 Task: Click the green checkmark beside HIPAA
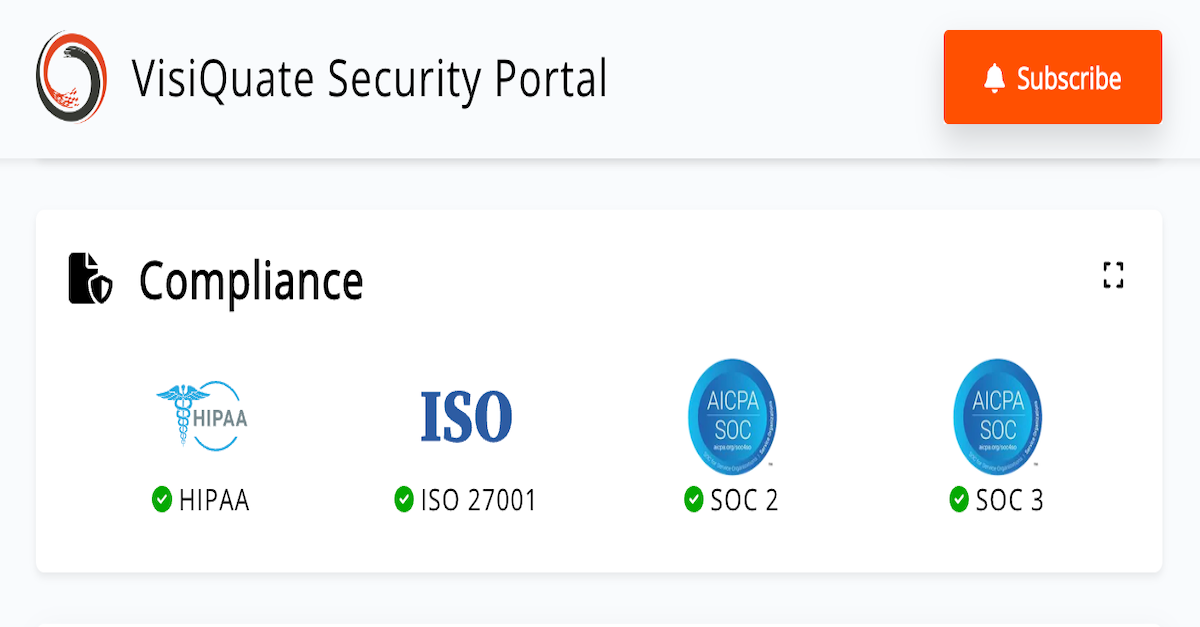[x=163, y=498]
